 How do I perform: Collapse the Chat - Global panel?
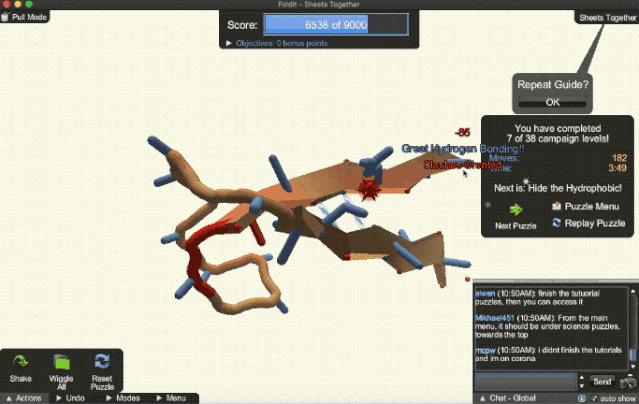508,398
